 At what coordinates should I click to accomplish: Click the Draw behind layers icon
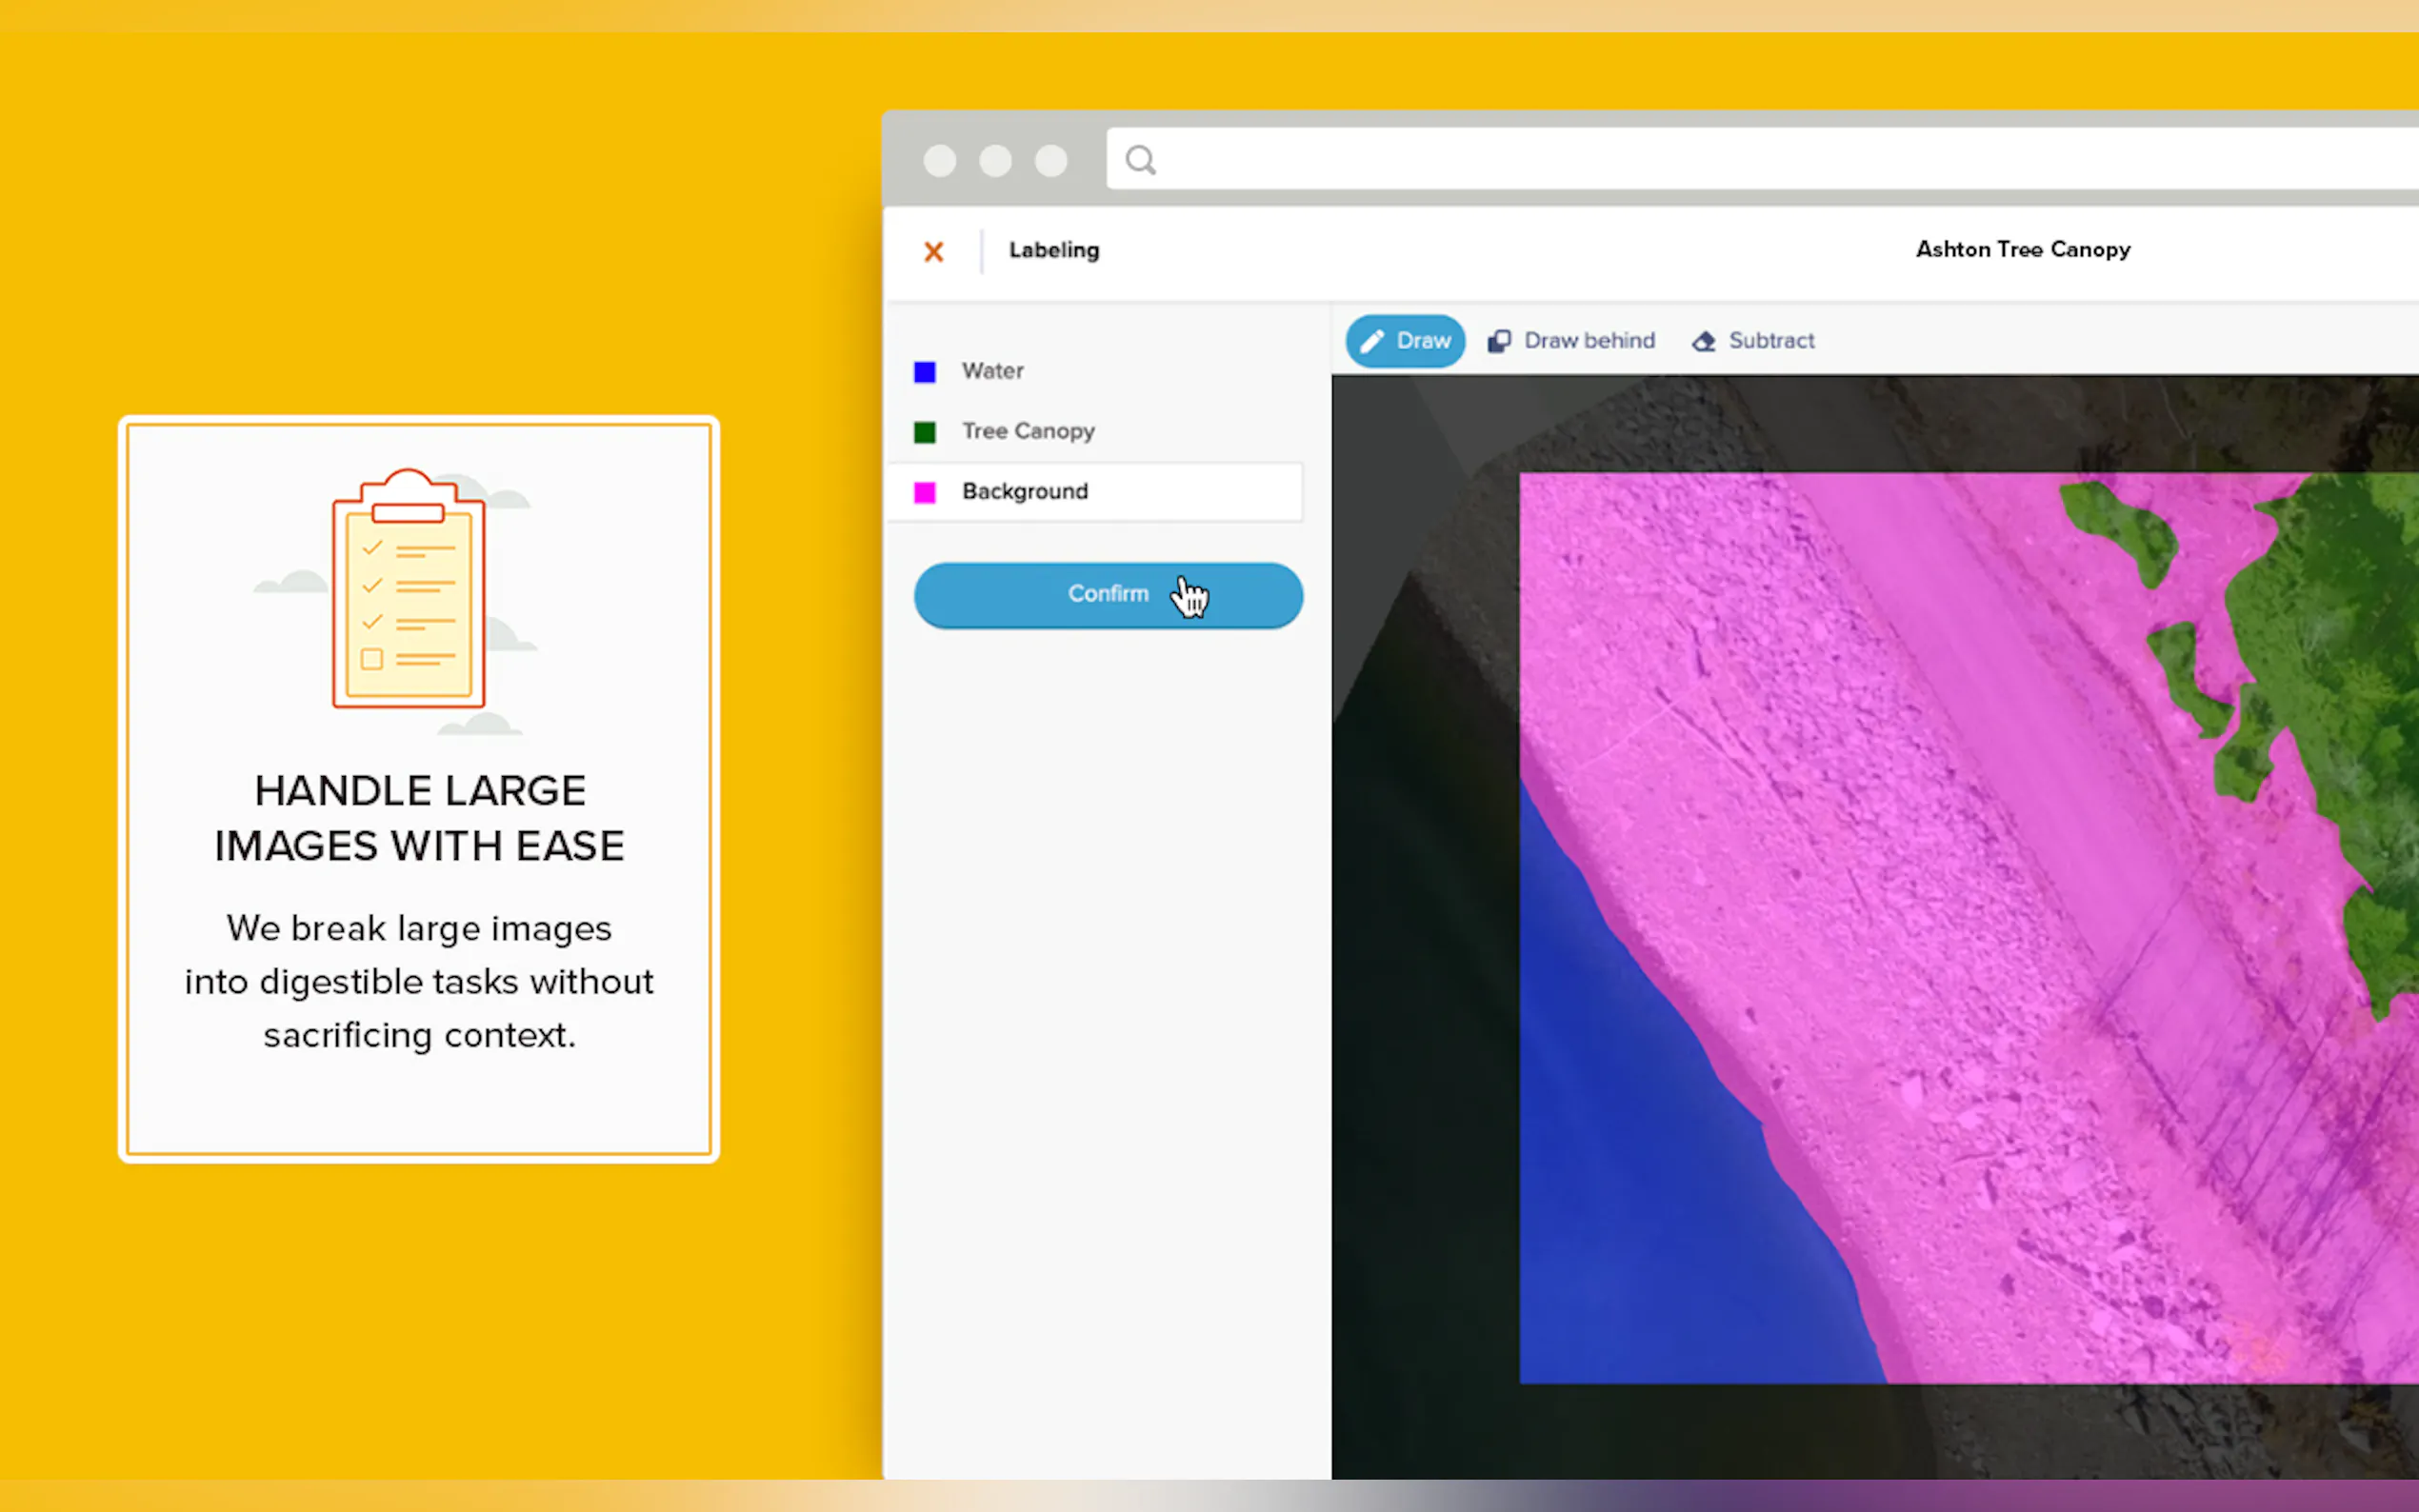[1498, 341]
